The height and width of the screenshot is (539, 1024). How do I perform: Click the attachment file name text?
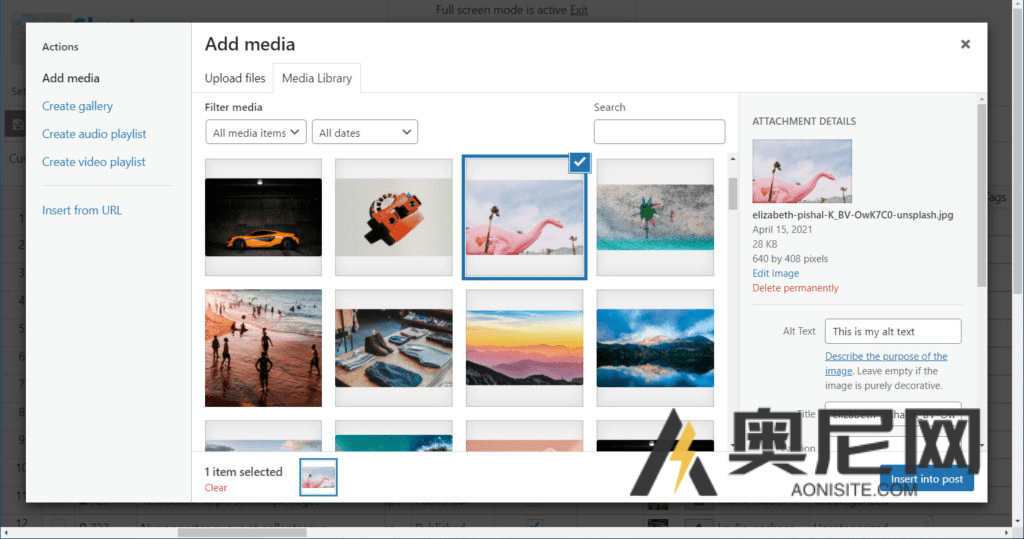click(x=852, y=215)
